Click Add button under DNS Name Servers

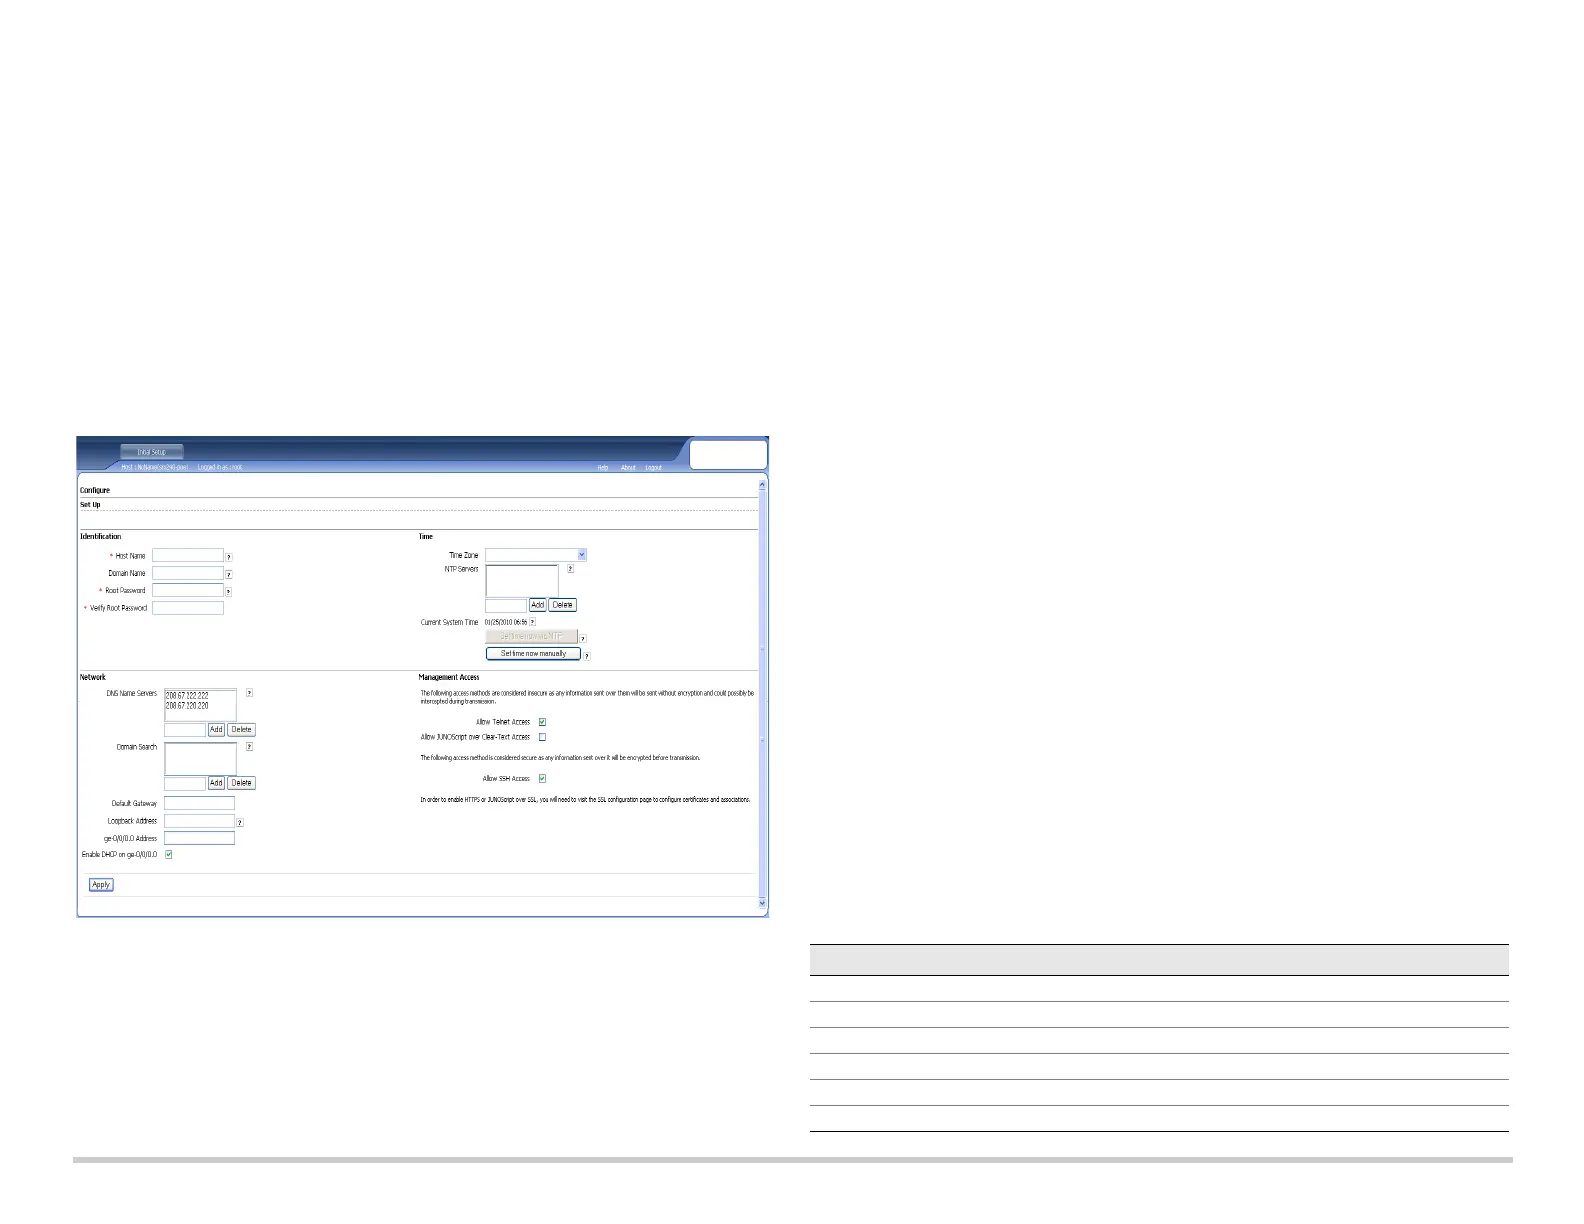[x=216, y=730]
